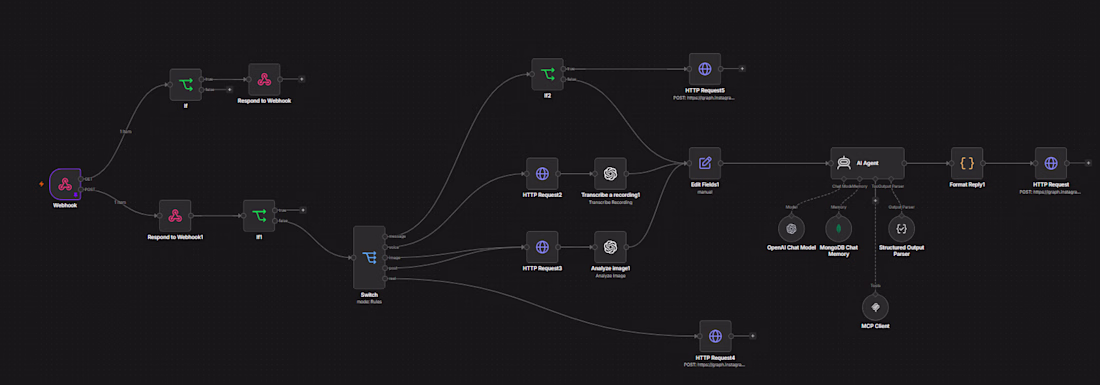Add a tool to the AI Agent
Viewport: 1100px width, 385px height.
[x=875, y=201]
